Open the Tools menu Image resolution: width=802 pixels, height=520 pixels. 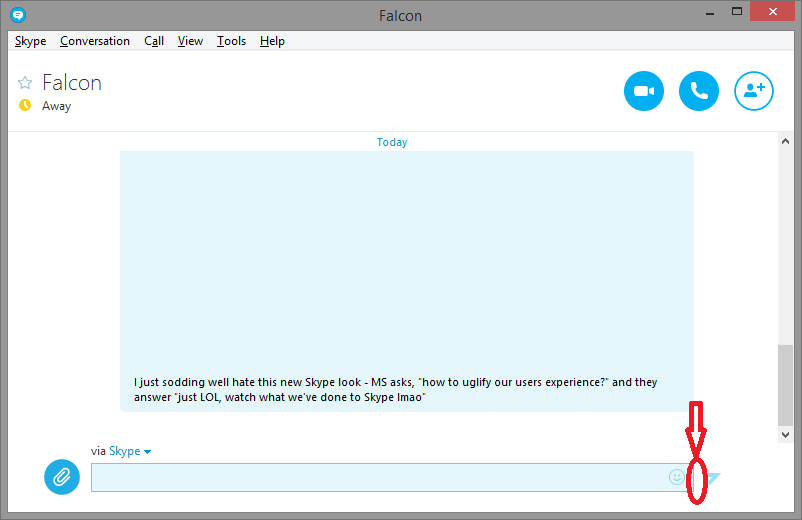click(231, 41)
